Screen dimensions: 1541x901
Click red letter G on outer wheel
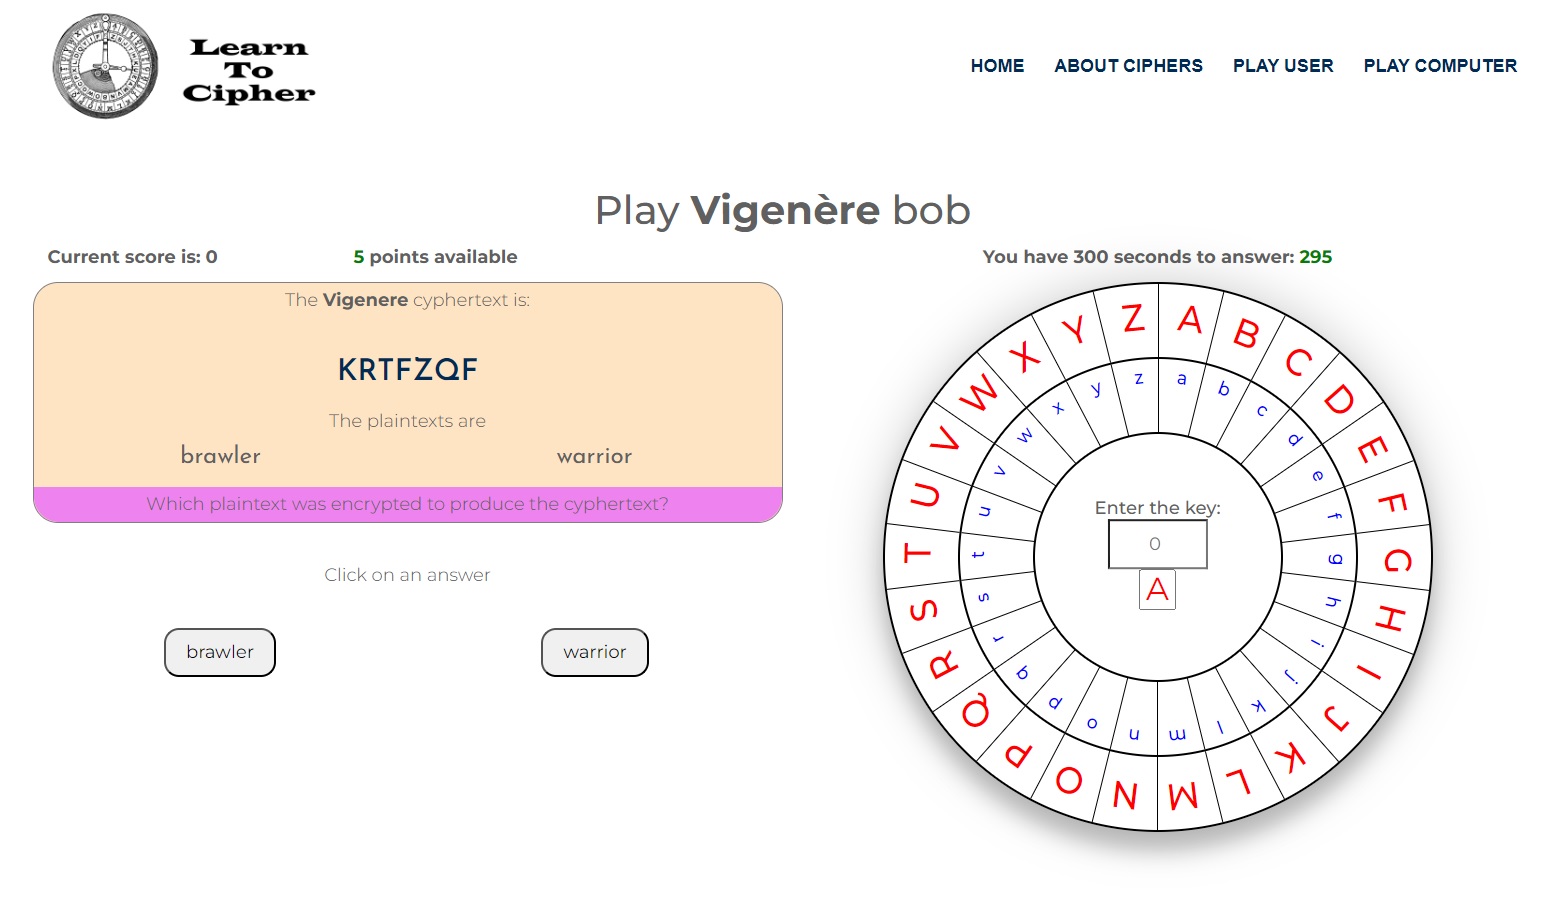pyautogui.click(x=1397, y=559)
